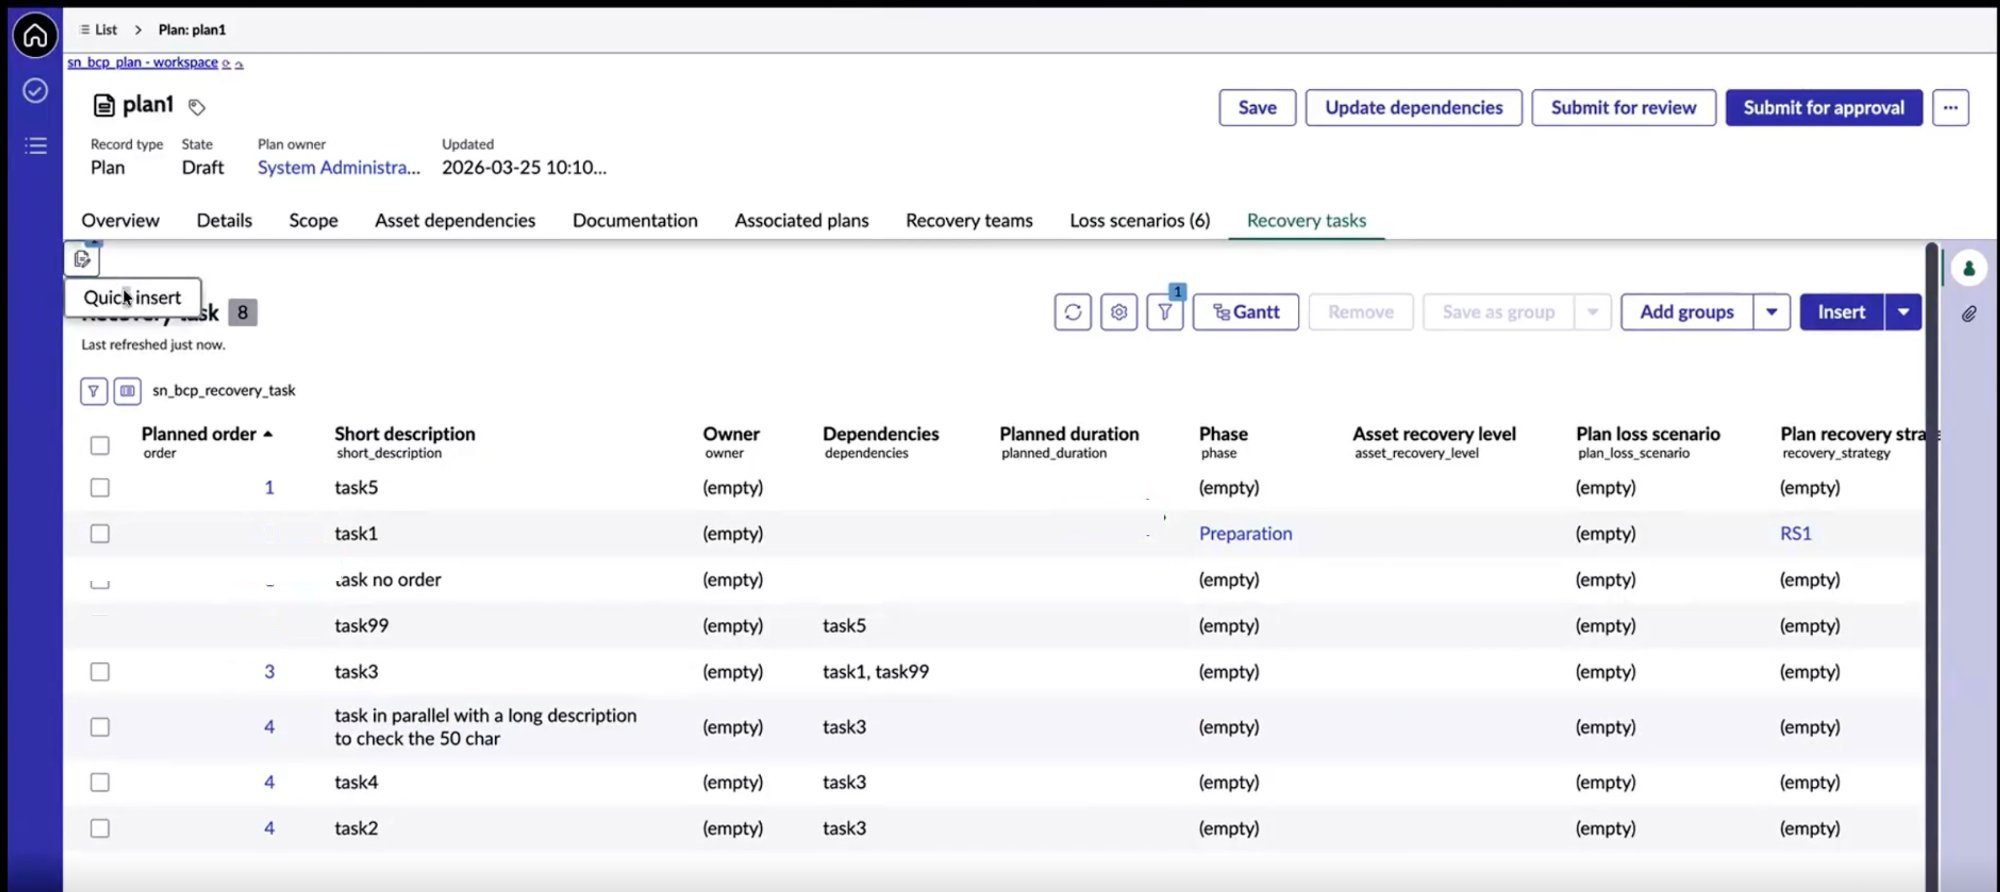Viewport: 2000px width, 892px height.
Task: Click the tag icon beside plan1
Action: (197, 107)
